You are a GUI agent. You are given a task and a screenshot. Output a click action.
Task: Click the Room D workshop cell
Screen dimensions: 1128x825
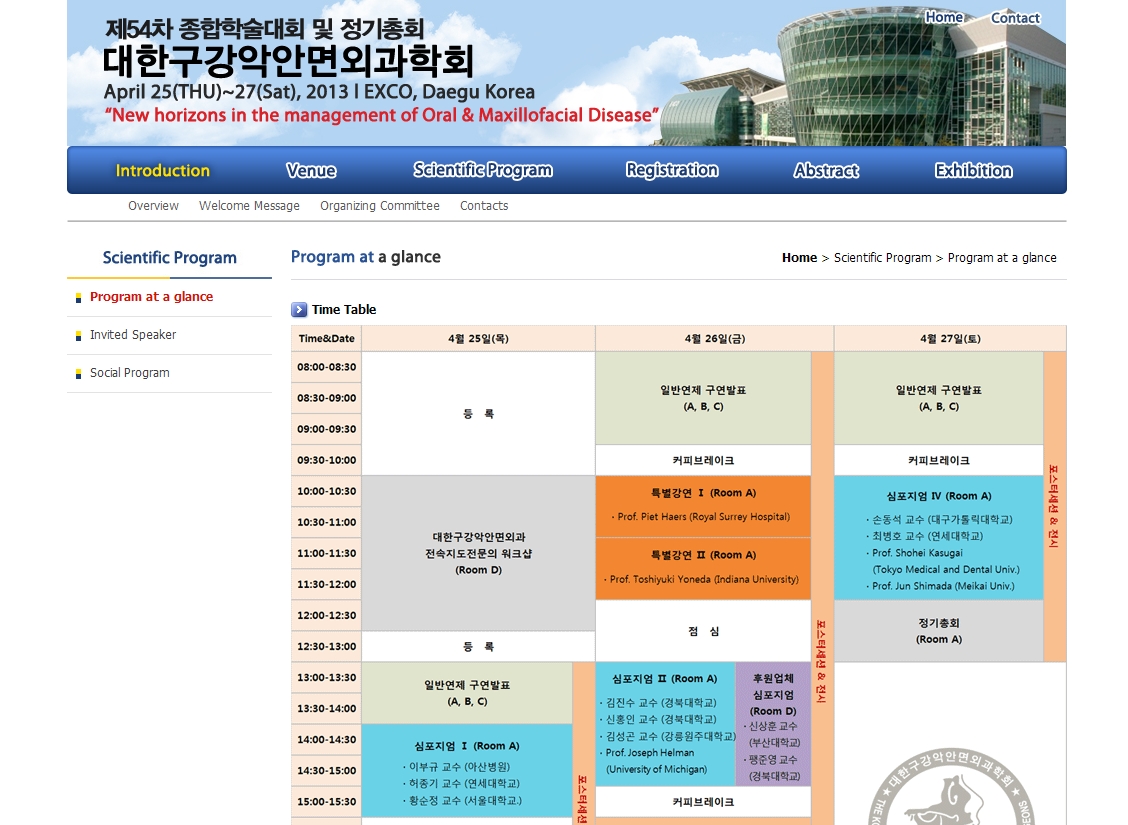478,553
